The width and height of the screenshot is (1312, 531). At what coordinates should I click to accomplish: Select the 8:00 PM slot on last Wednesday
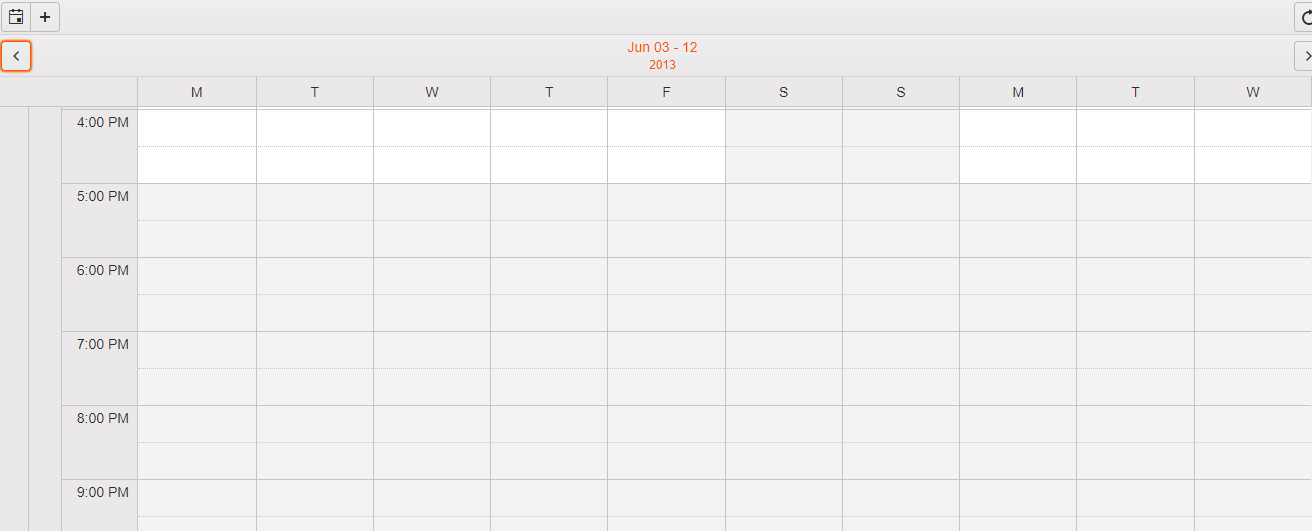click(x=1252, y=424)
